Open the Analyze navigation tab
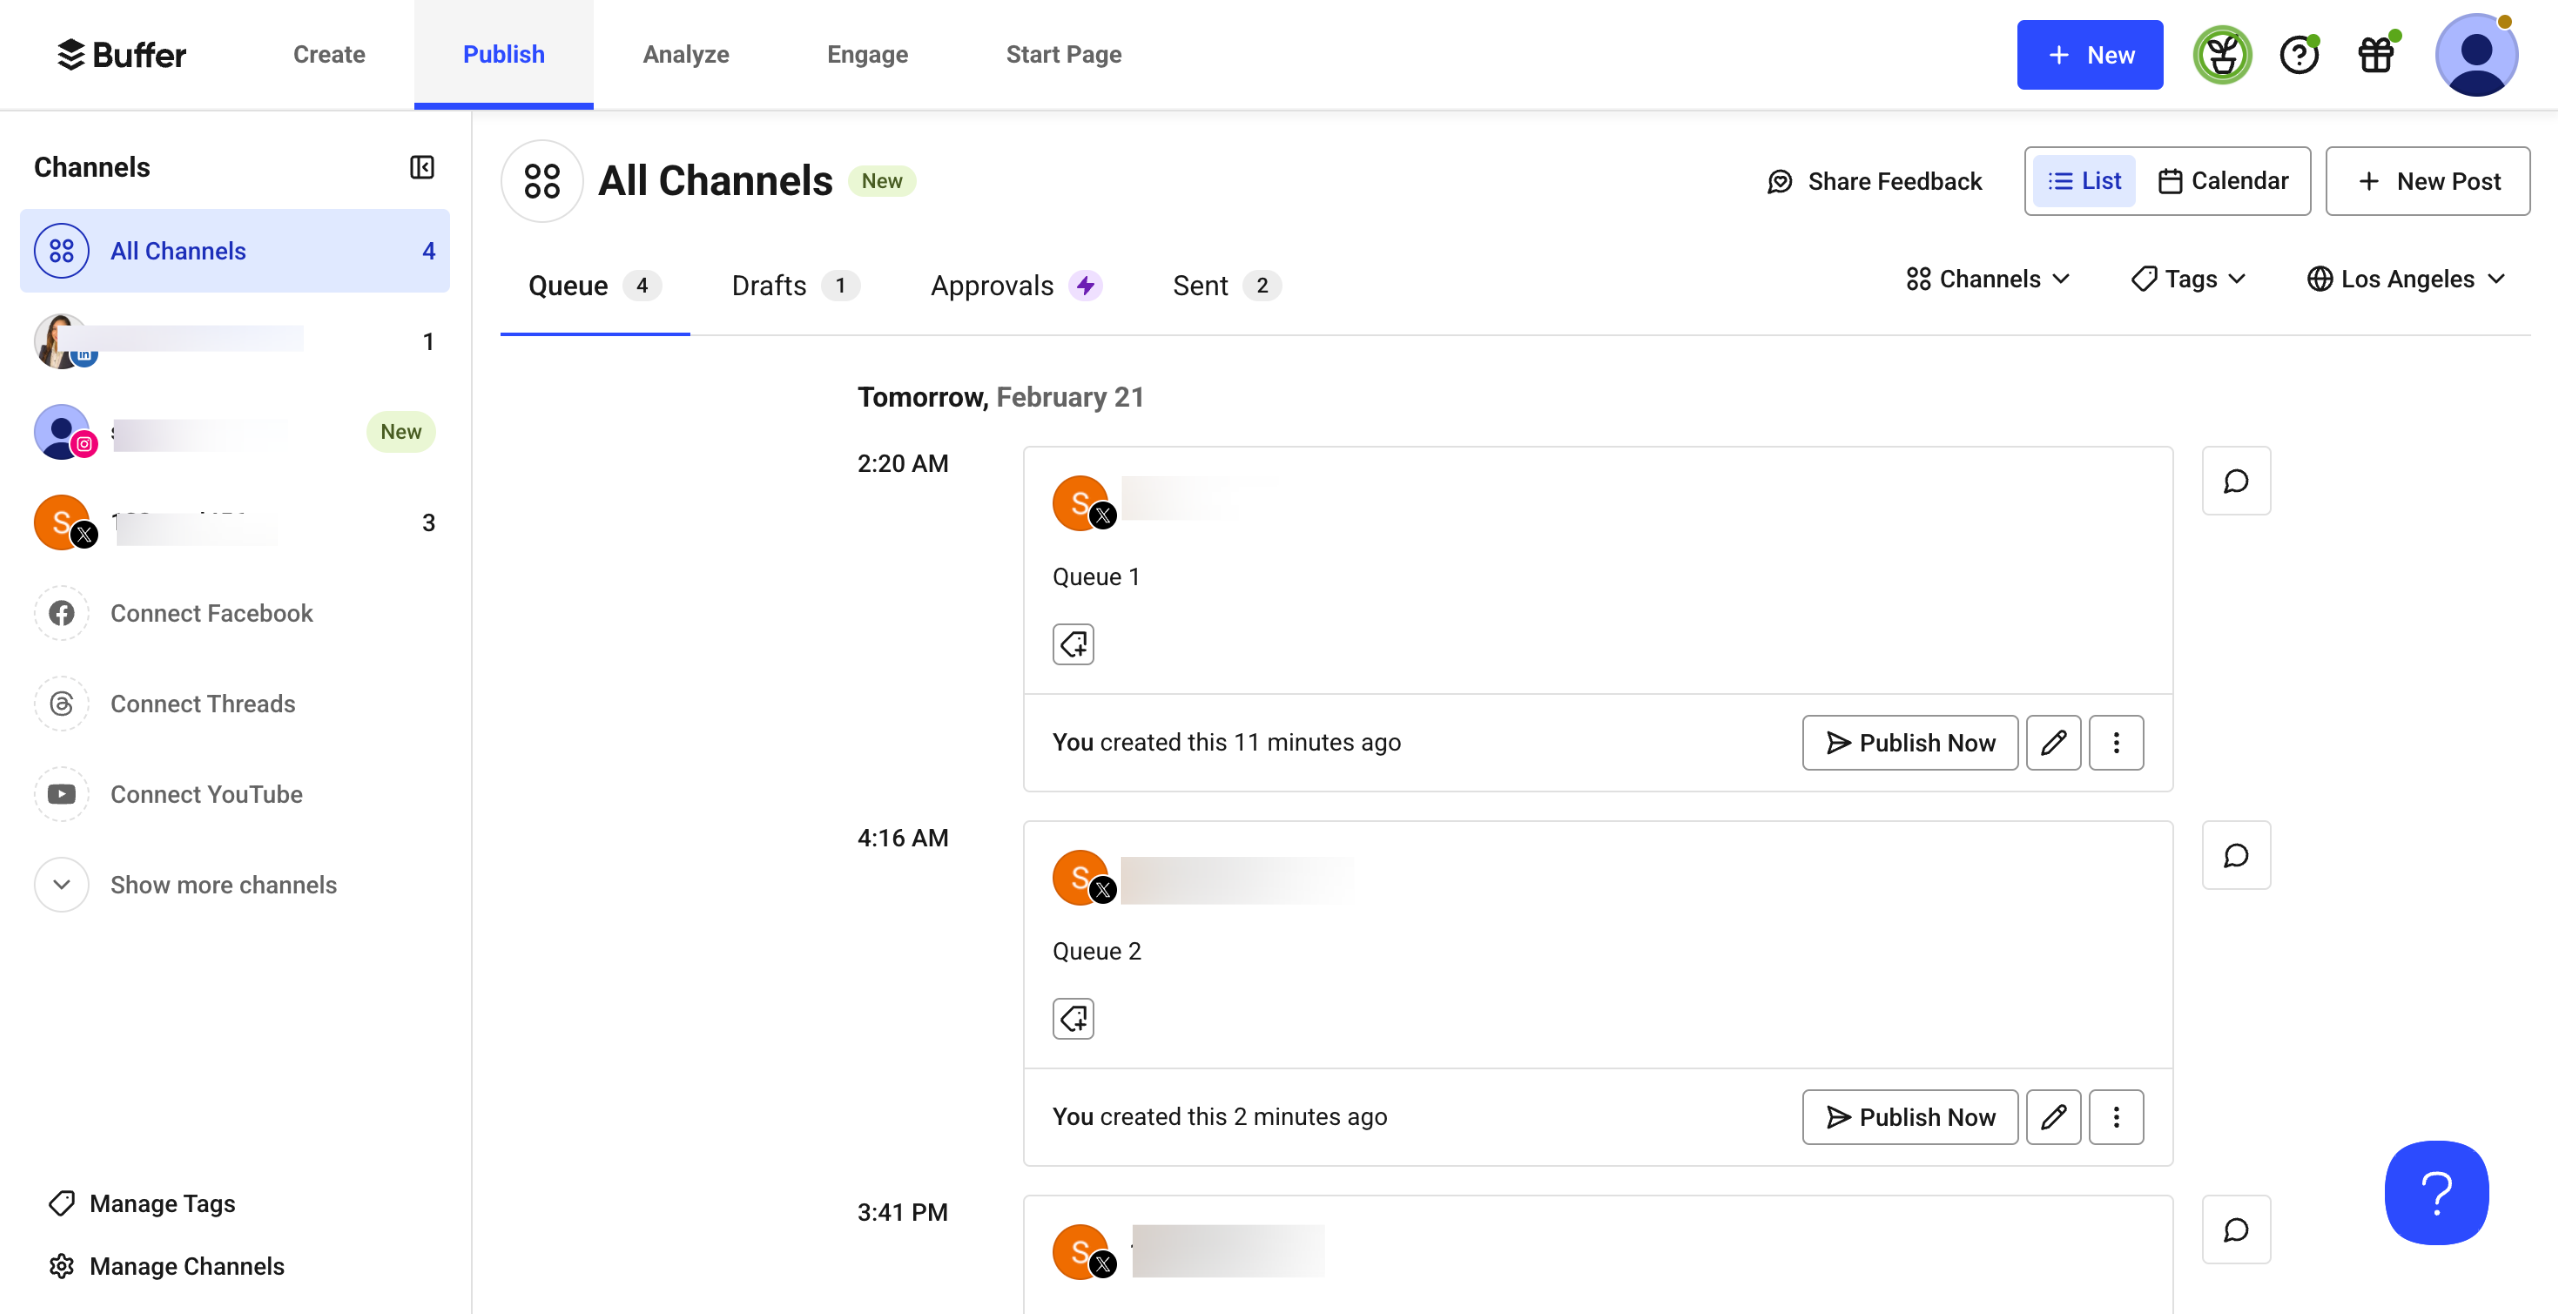 [685, 55]
